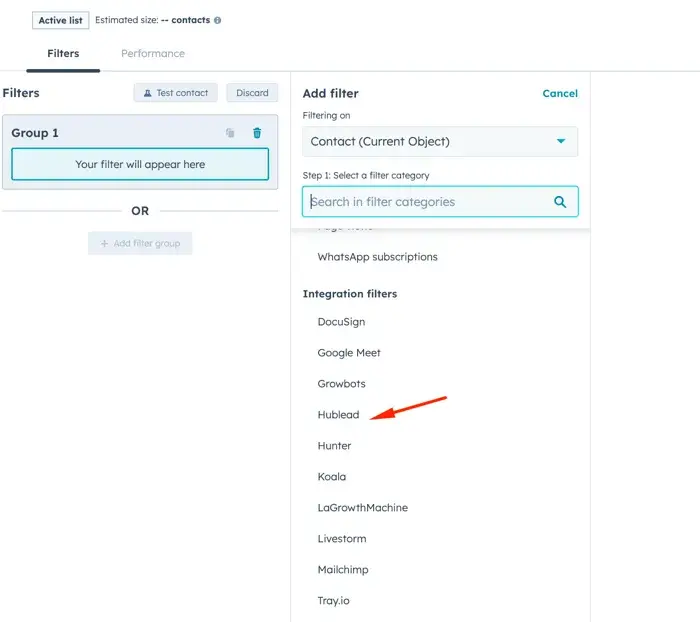Click the Your filter will appear here box
The image size is (700, 622).
click(x=140, y=165)
